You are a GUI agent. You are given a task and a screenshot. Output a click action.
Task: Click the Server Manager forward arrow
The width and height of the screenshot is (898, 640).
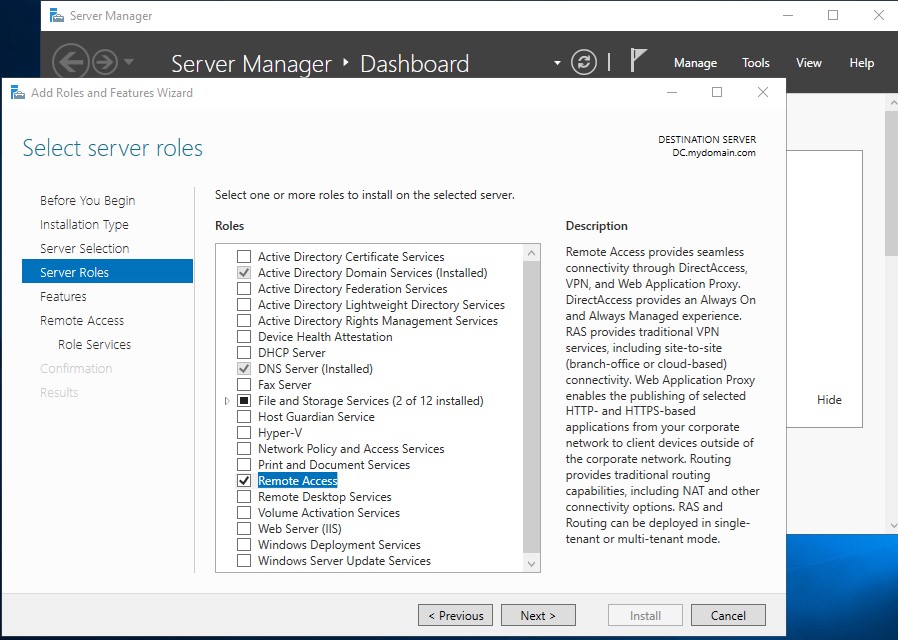(105, 62)
